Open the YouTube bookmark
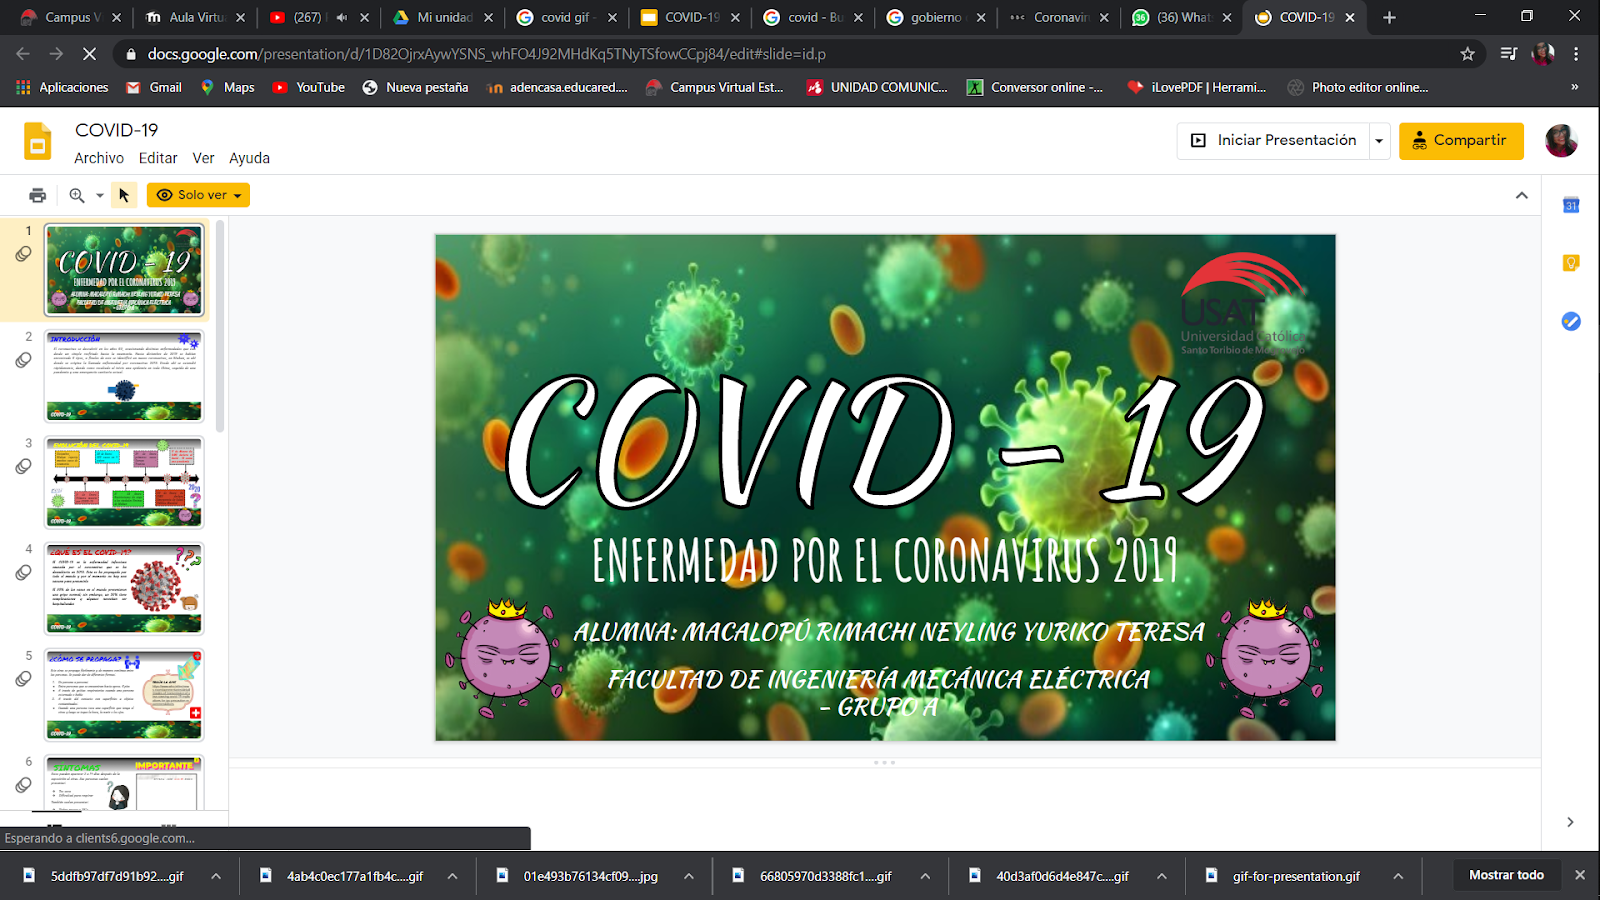The width and height of the screenshot is (1600, 900). click(x=309, y=87)
